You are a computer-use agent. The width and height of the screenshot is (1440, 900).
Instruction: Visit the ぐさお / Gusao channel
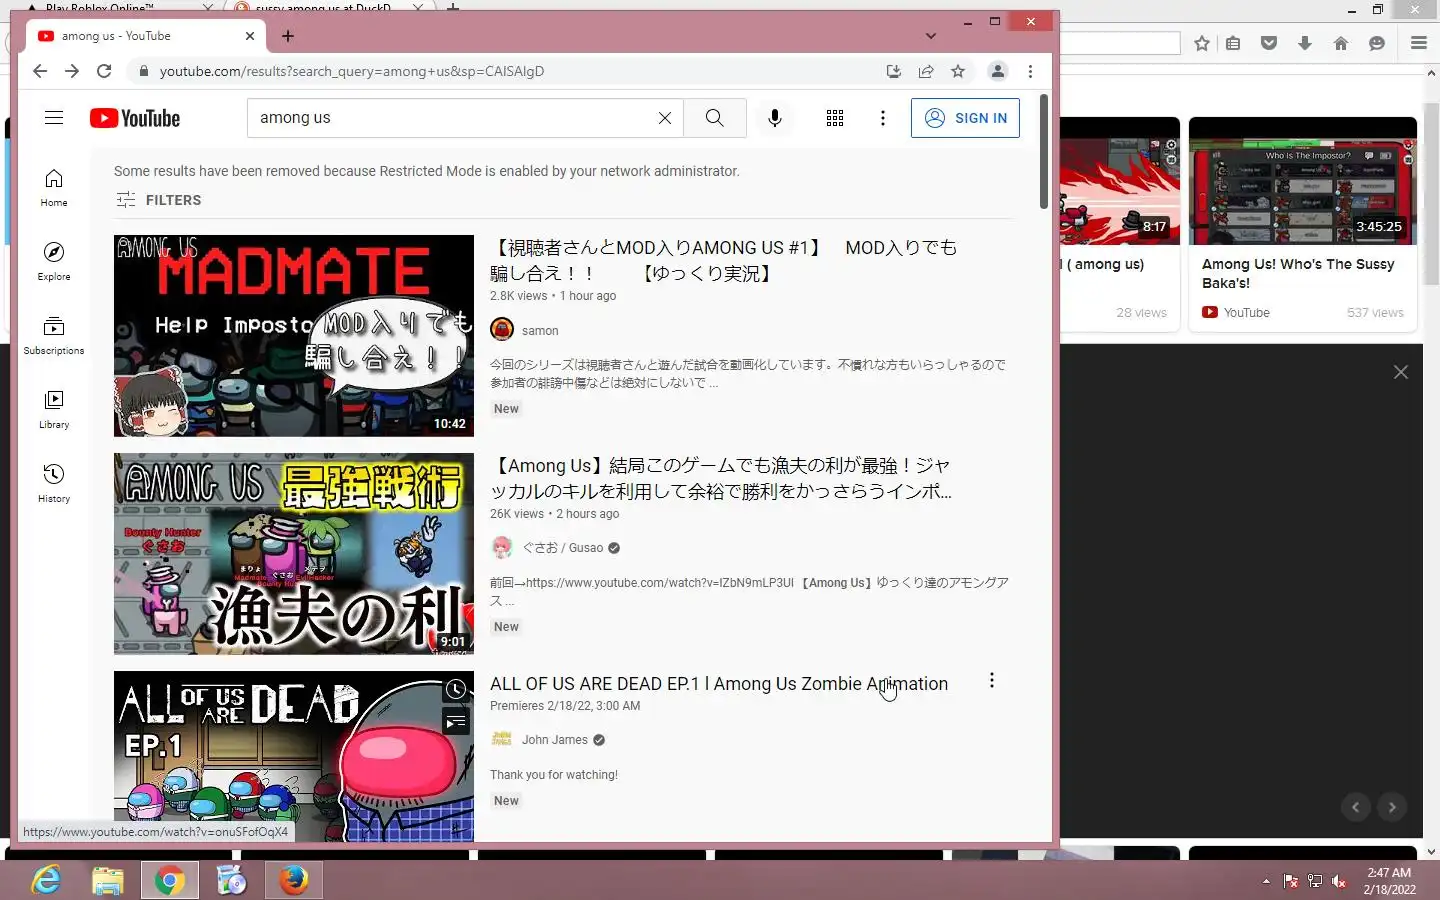click(x=563, y=548)
